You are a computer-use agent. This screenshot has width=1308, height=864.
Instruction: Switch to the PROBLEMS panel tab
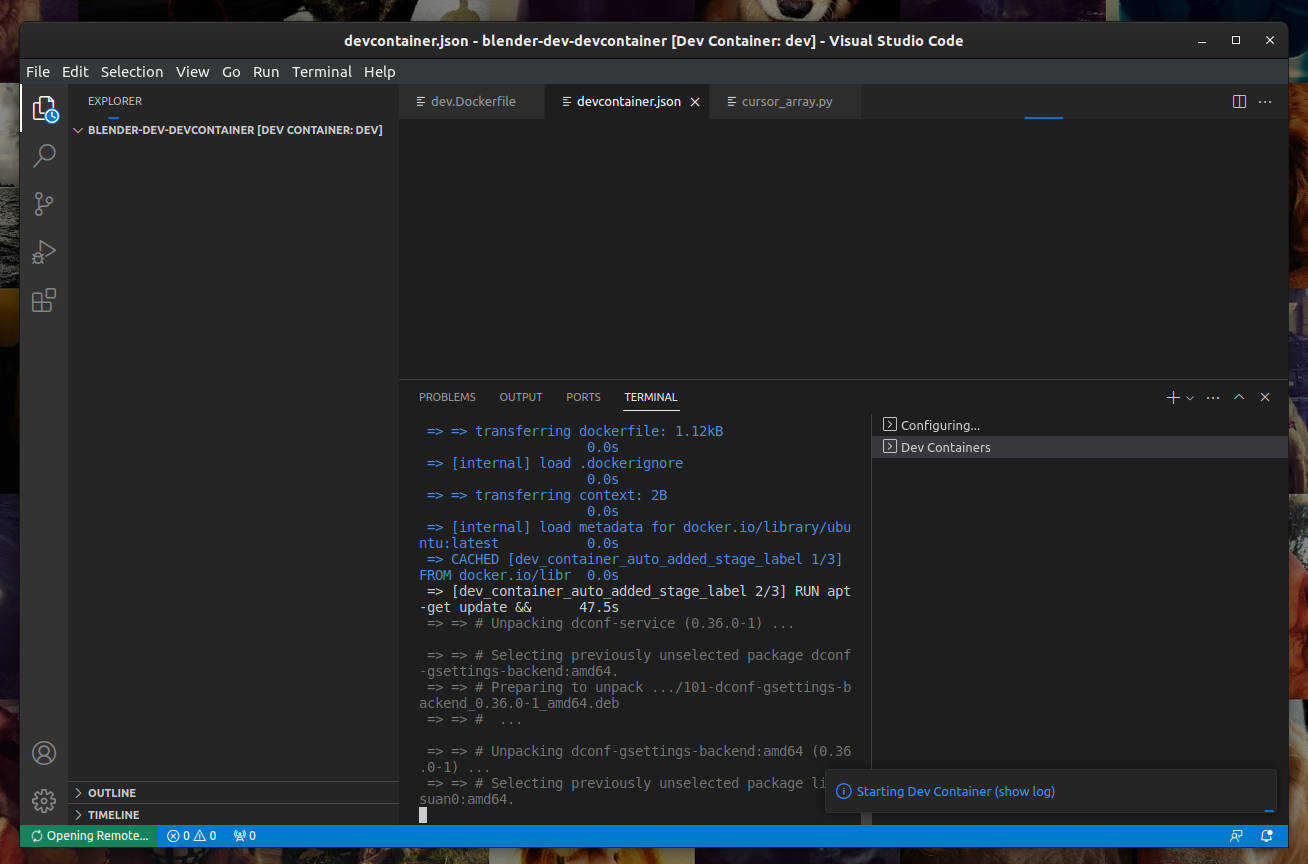447,397
